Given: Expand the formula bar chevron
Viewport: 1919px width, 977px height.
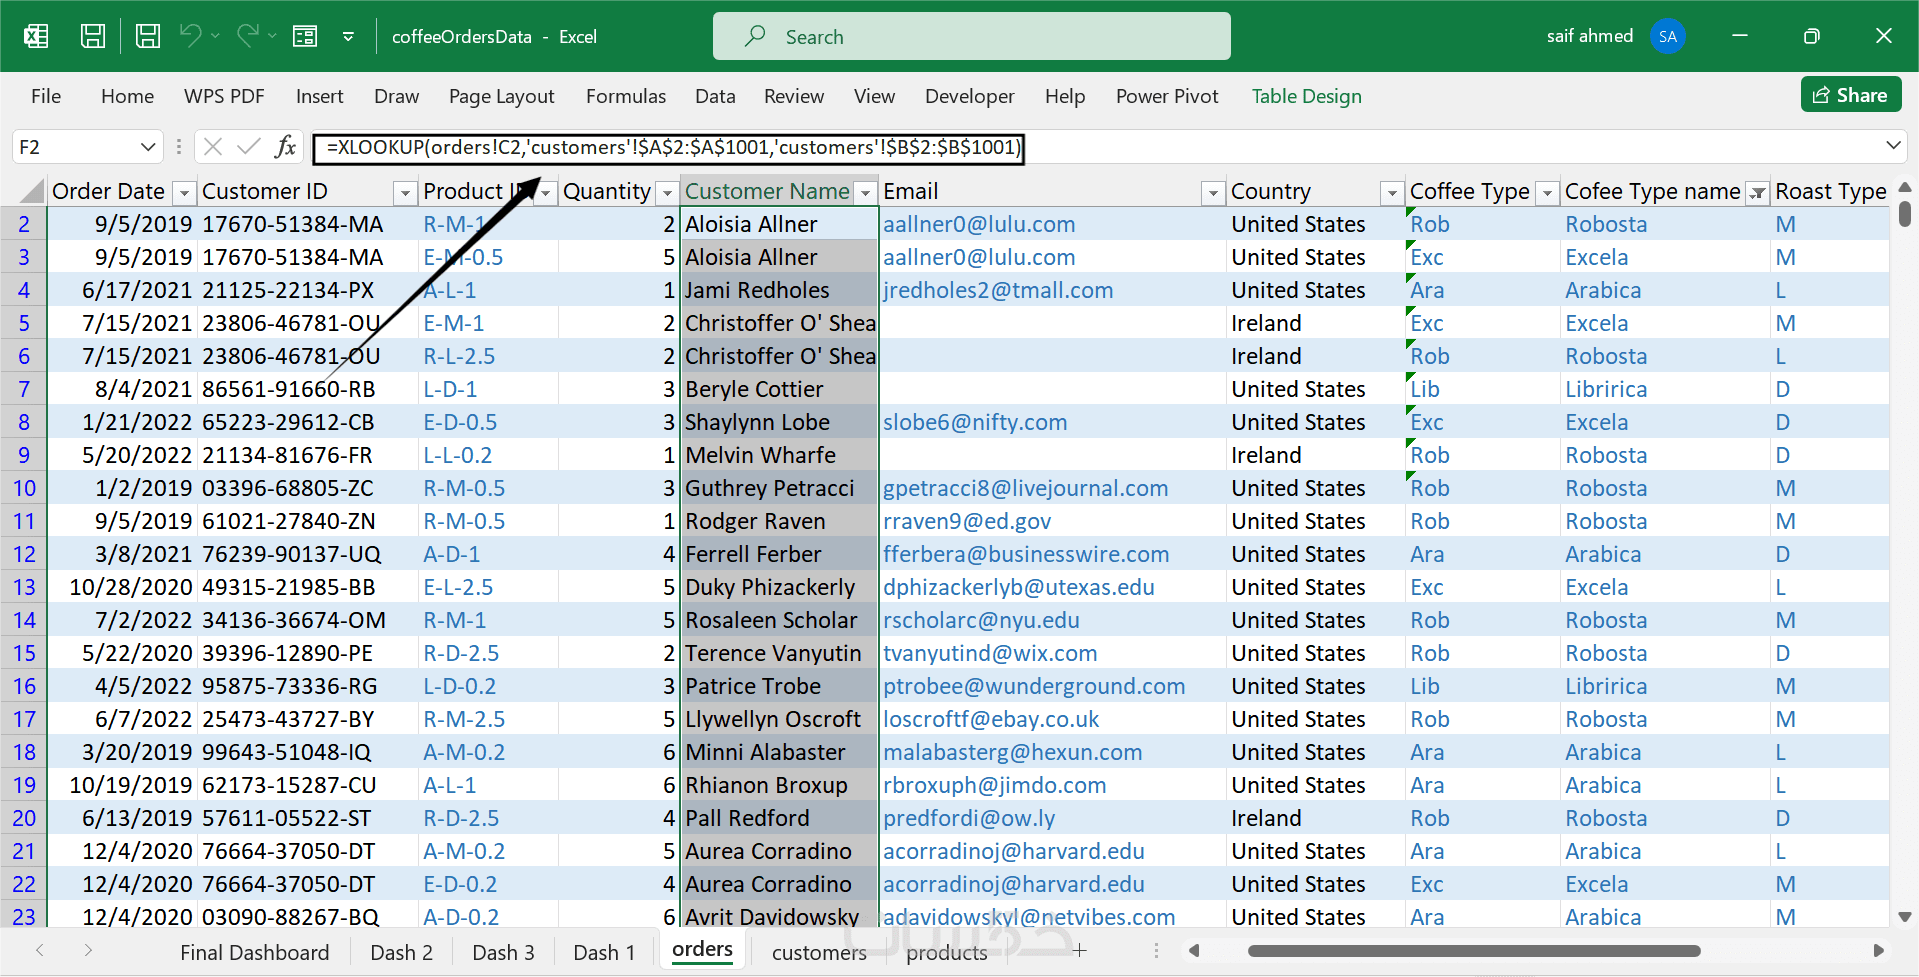Looking at the screenshot, I should 1893,146.
